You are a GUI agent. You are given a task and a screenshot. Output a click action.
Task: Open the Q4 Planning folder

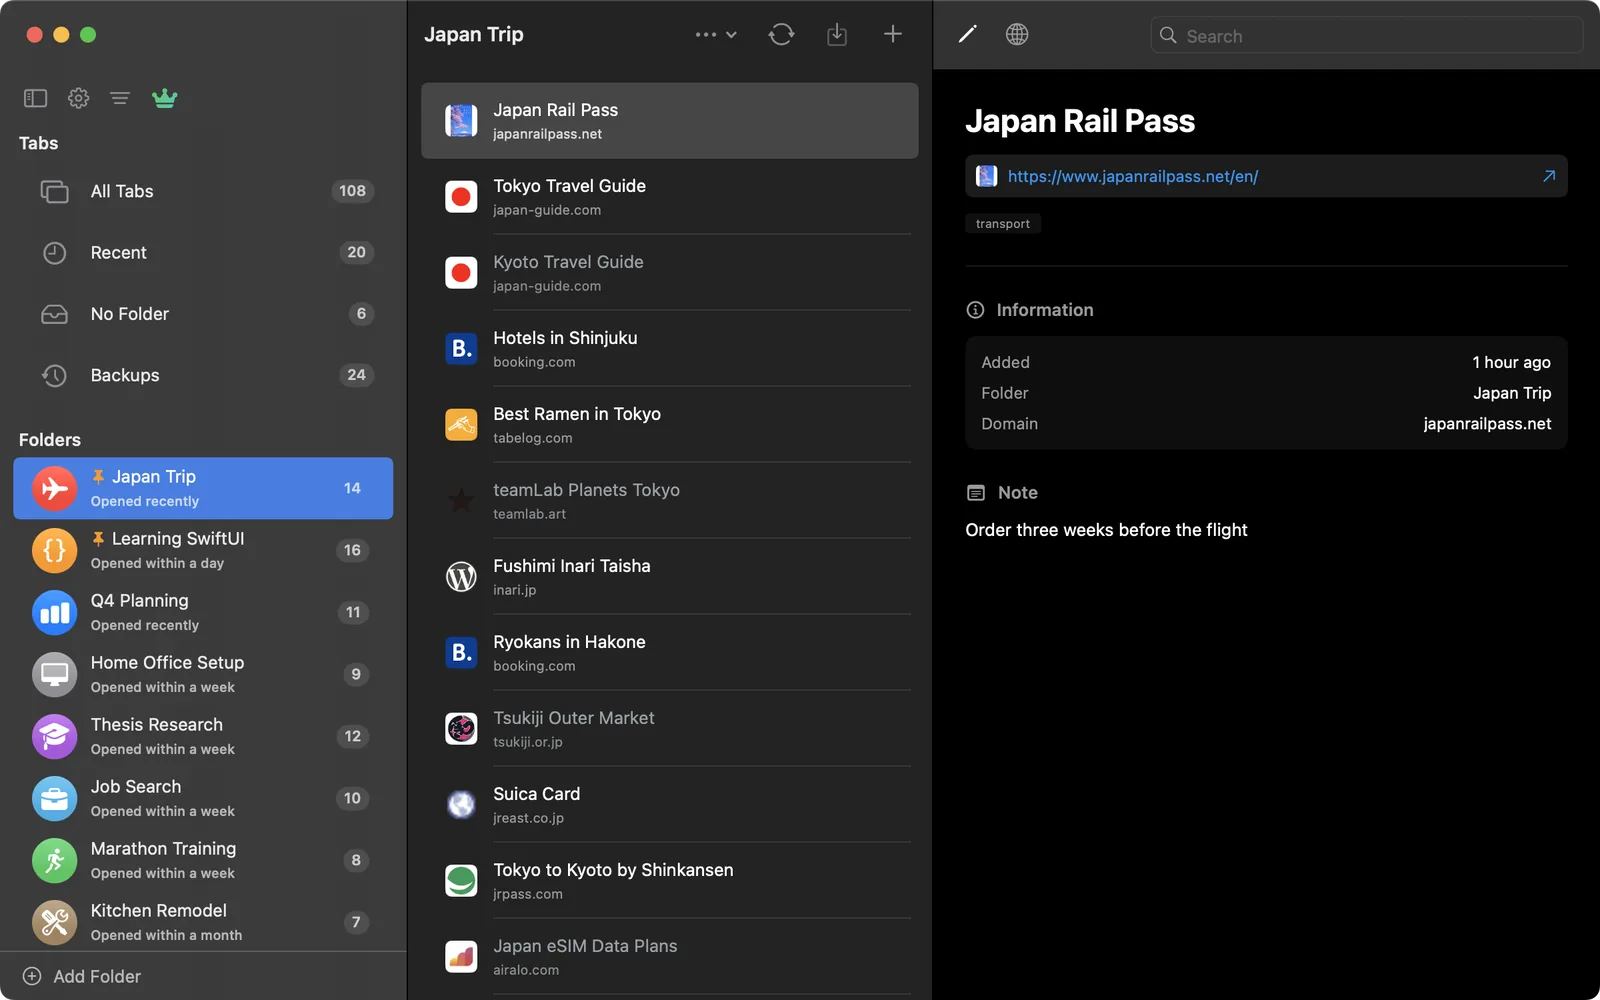[203, 612]
